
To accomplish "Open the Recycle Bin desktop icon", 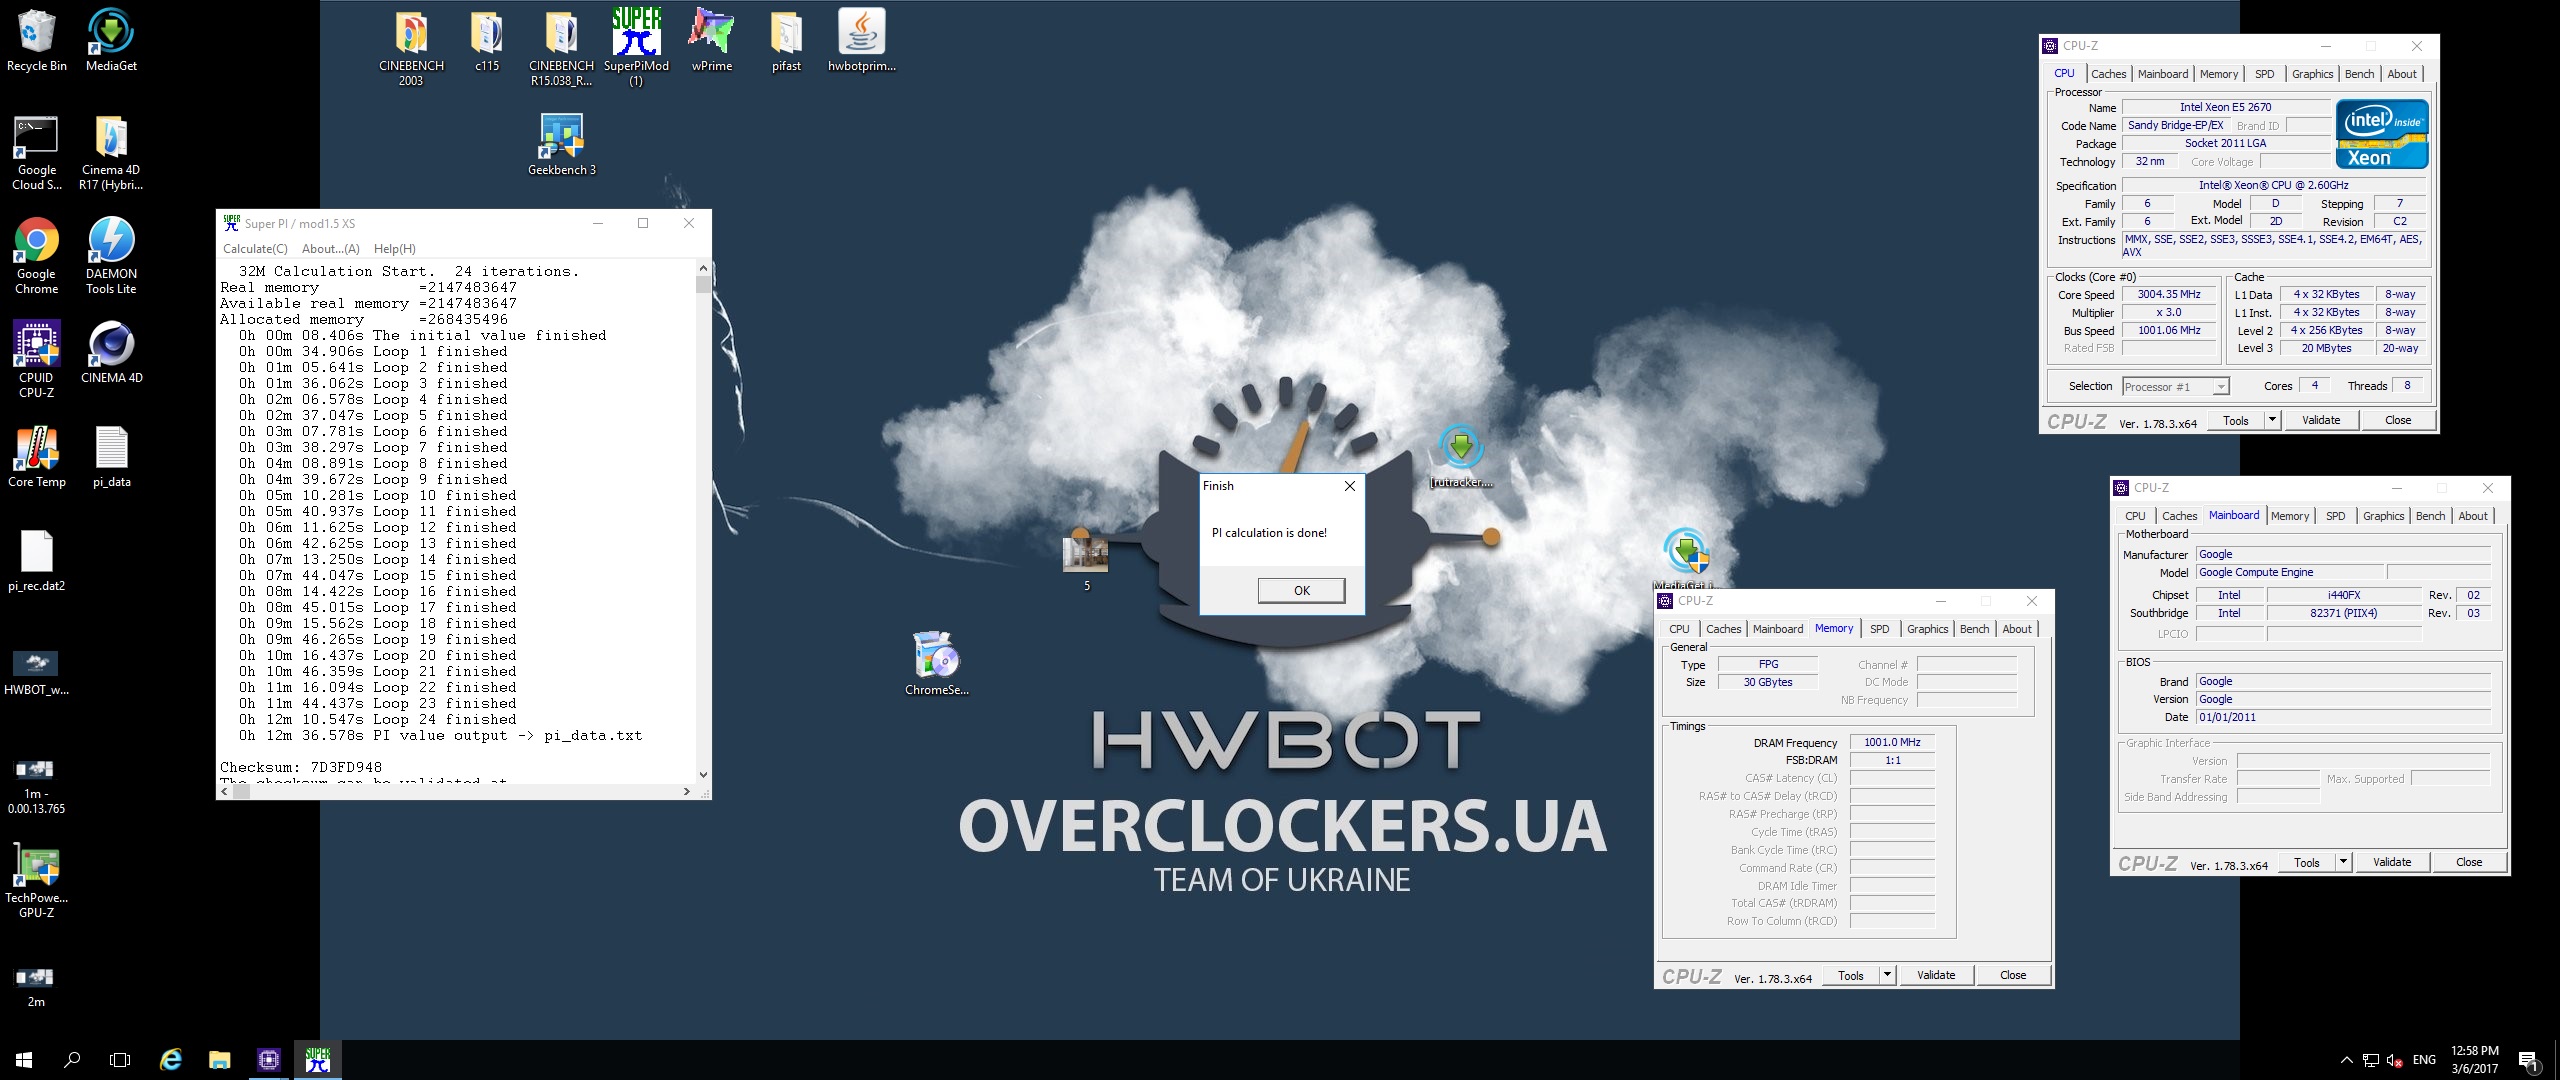I will [x=37, y=40].
